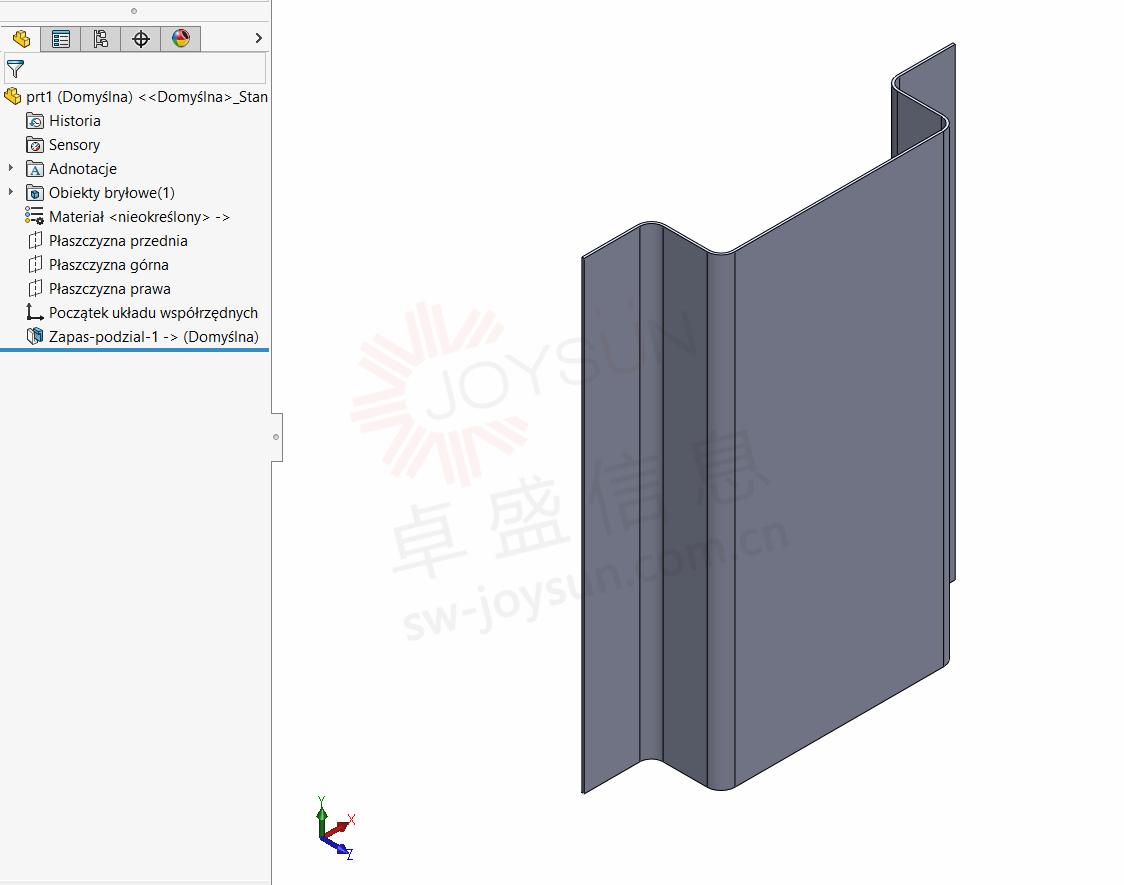Select the Obiekty bryłowe(1) folder

pyautogui.click(x=111, y=193)
